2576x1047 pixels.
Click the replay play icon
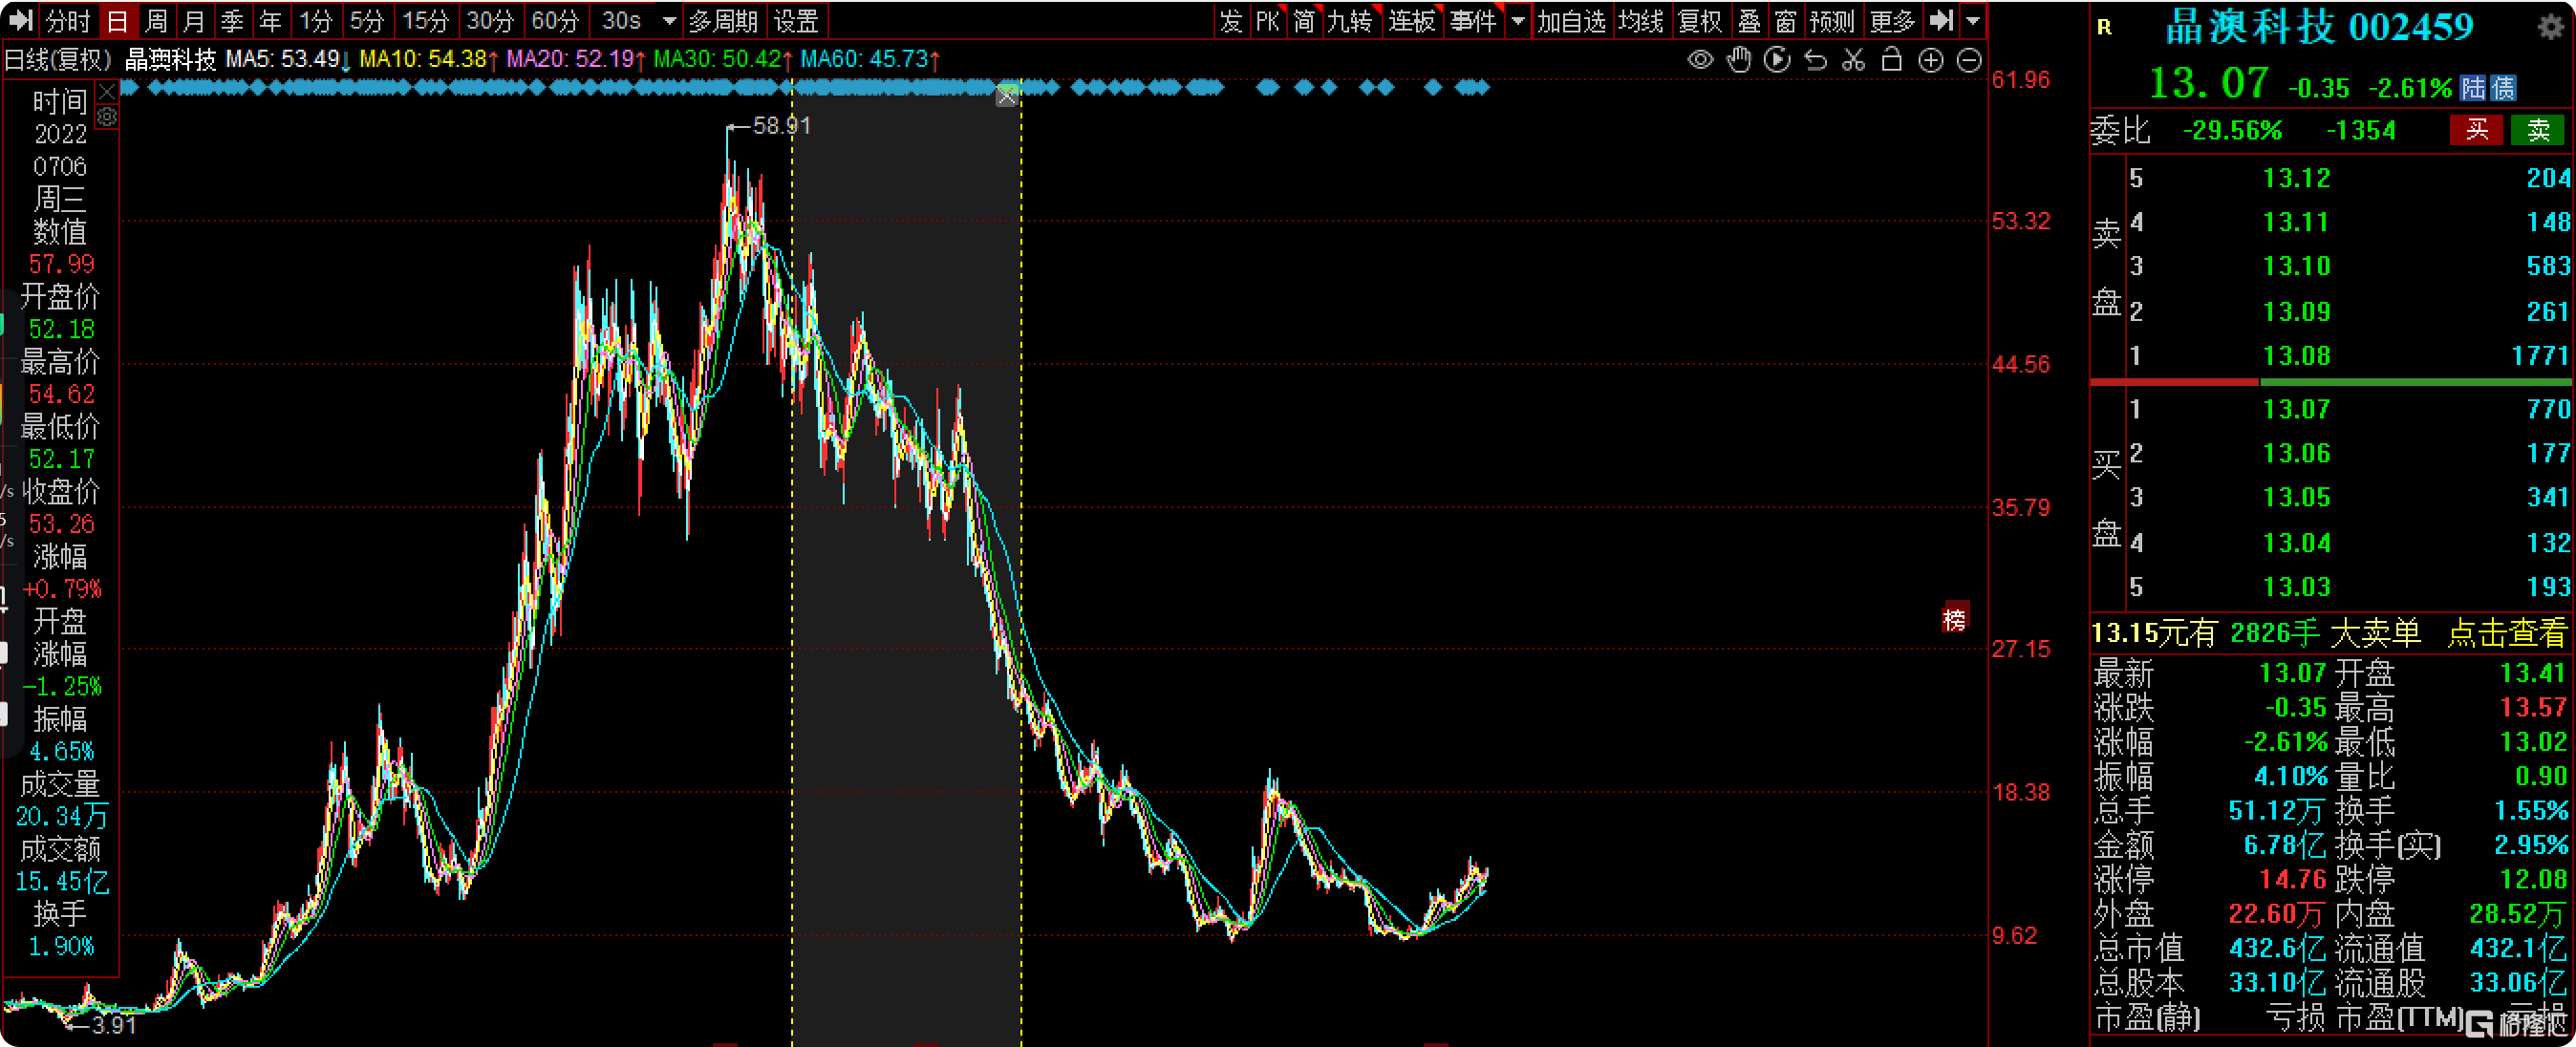coord(1777,60)
